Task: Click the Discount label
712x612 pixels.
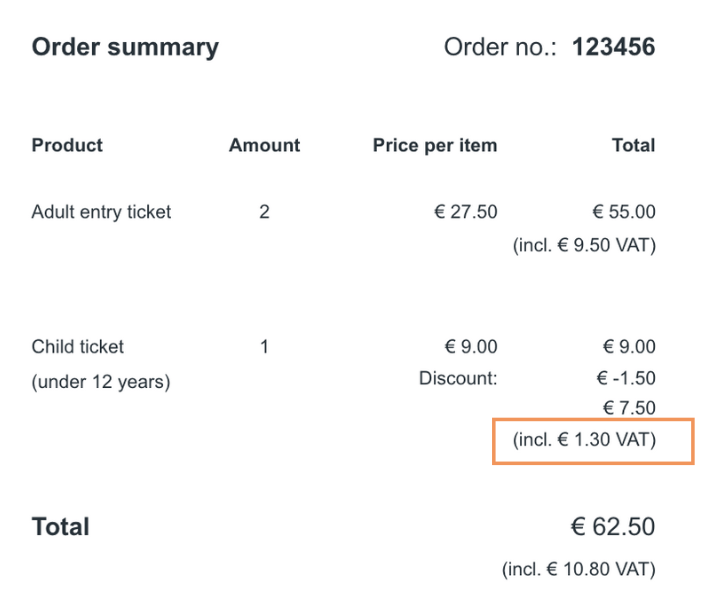Action: (x=458, y=378)
